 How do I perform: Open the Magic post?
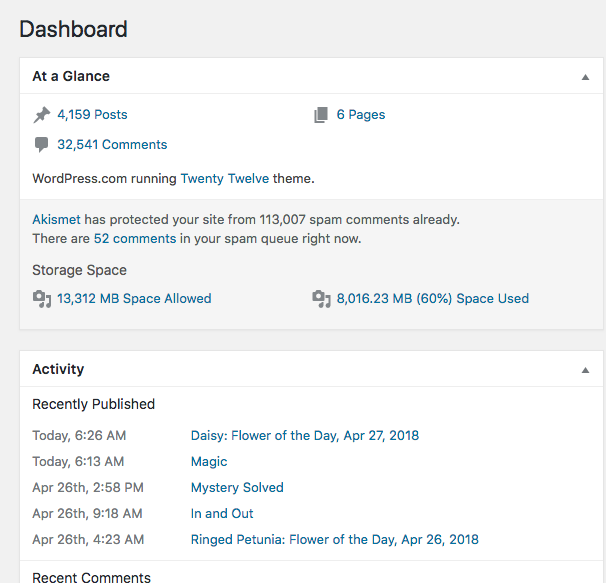pyautogui.click(x=209, y=462)
